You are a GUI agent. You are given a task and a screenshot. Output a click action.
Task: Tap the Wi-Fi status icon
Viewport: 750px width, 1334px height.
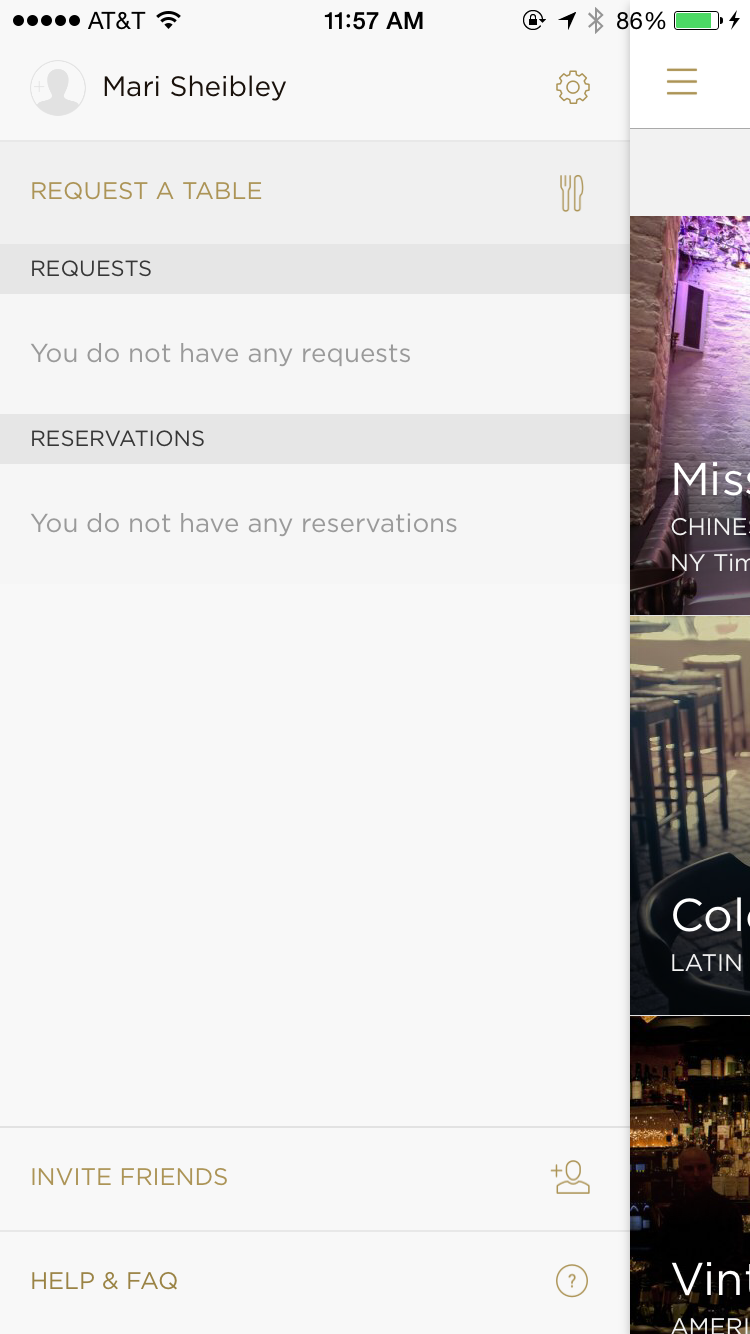click(x=169, y=20)
